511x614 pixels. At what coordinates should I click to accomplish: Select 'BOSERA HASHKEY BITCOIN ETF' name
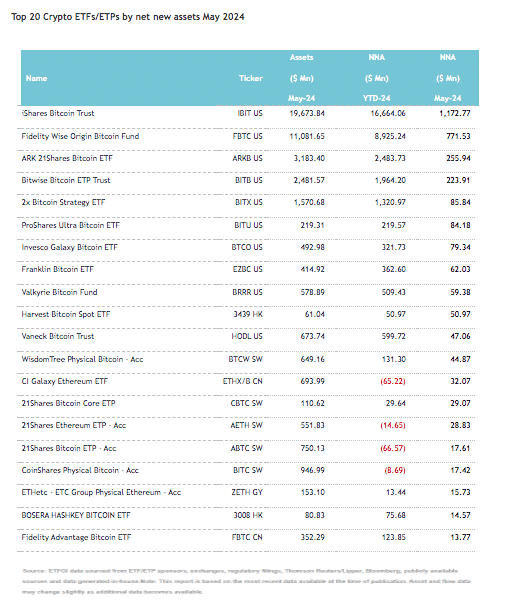click(76, 515)
